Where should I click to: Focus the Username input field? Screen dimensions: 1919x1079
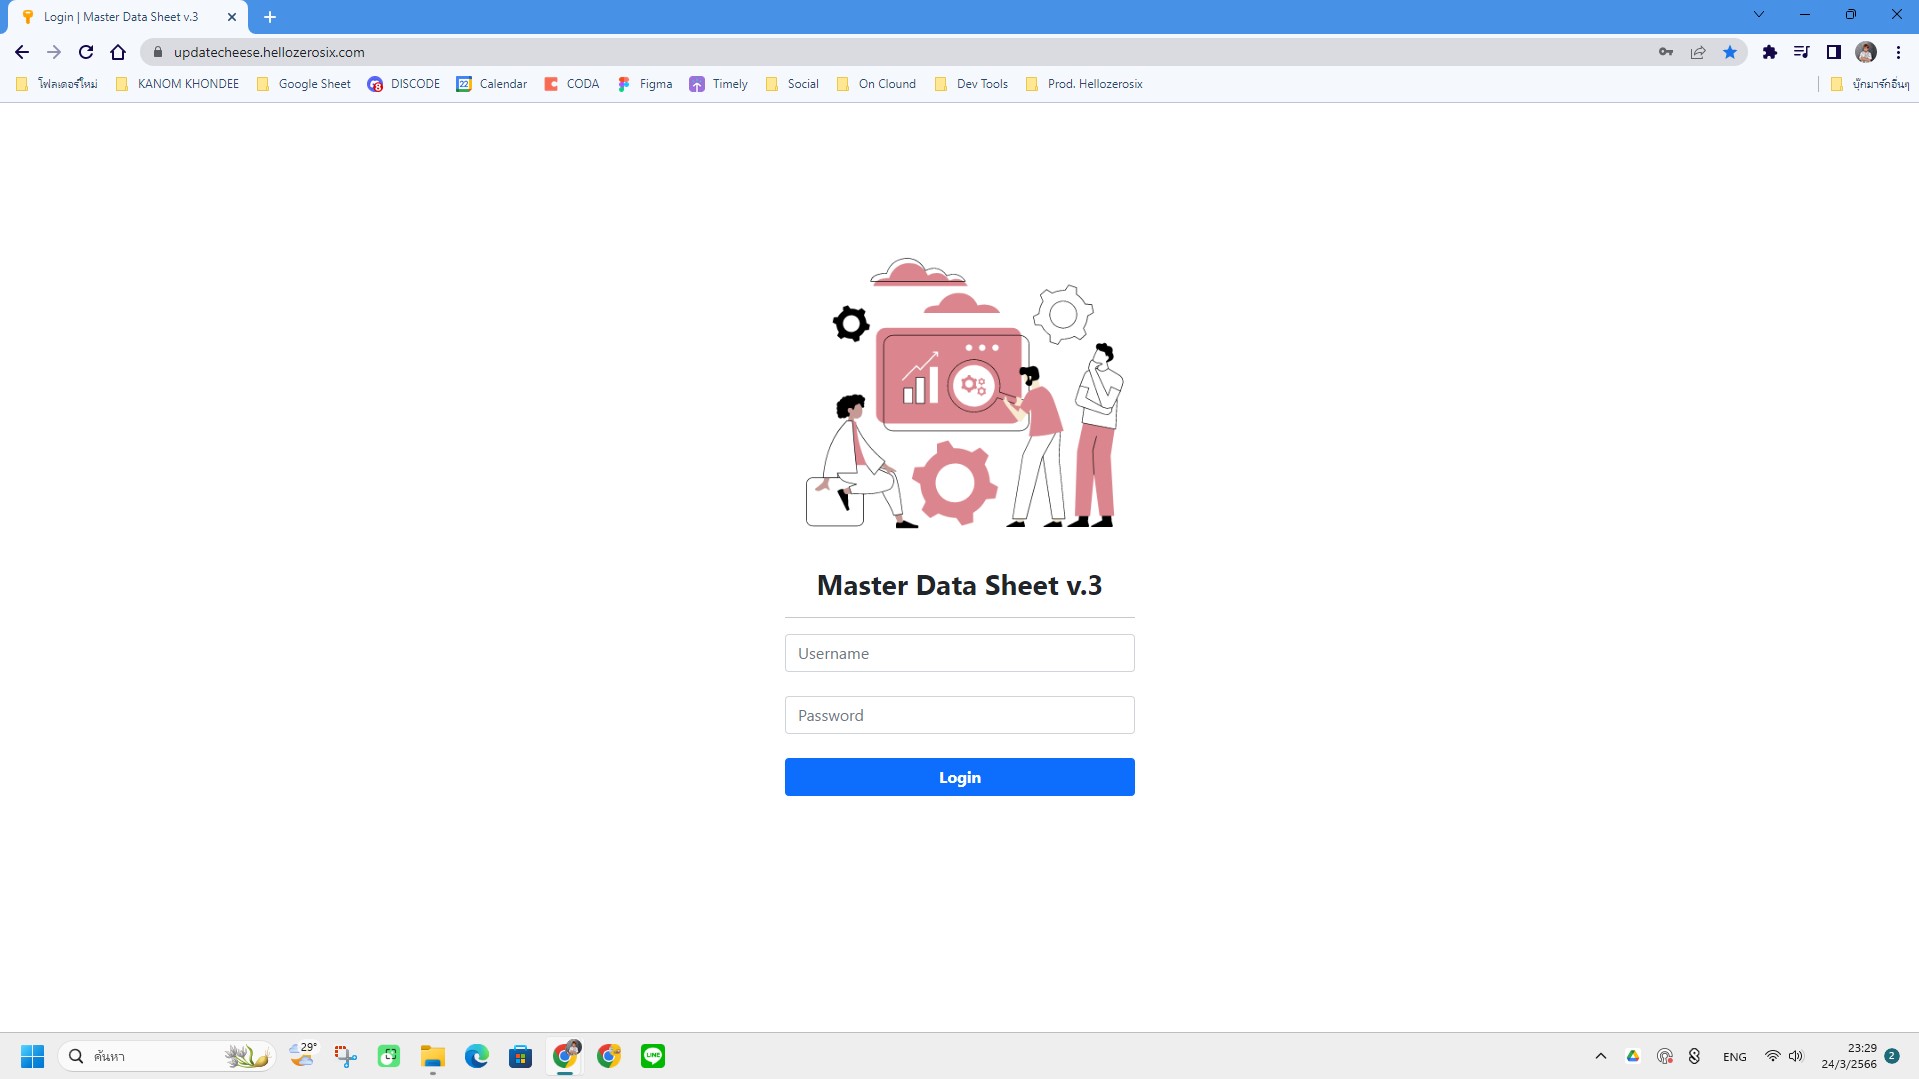pyautogui.click(x=959, y=653)
